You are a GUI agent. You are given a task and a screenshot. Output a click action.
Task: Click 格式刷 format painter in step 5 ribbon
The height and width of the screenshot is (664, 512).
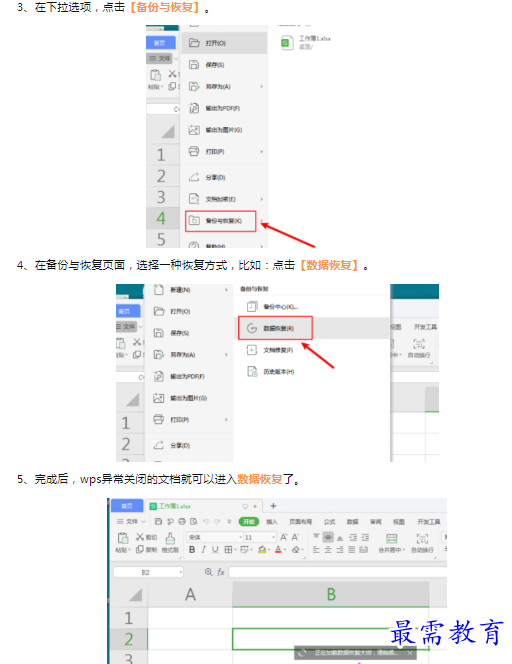click(x=170, y=542)
